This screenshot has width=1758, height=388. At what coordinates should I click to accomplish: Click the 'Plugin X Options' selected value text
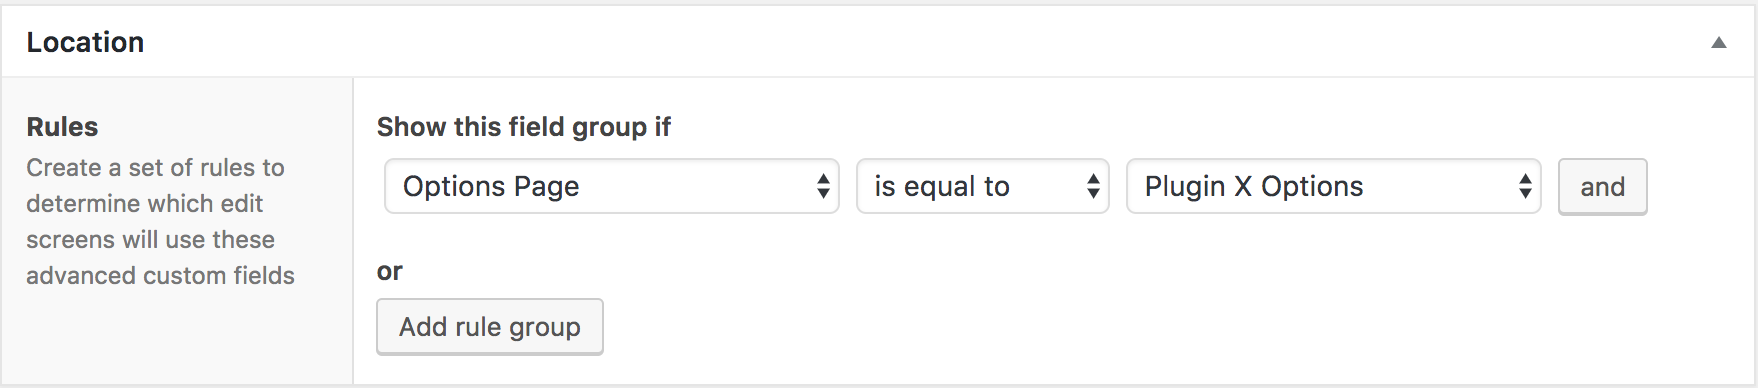click(1254, 186)
